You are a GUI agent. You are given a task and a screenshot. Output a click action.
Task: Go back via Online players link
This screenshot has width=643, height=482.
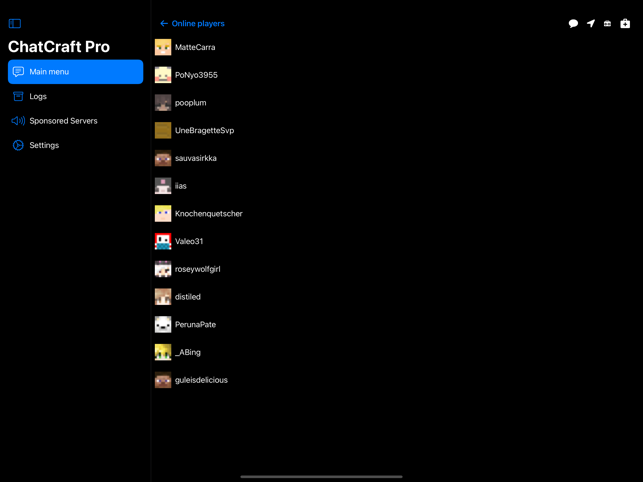click(x=198, y=23)
